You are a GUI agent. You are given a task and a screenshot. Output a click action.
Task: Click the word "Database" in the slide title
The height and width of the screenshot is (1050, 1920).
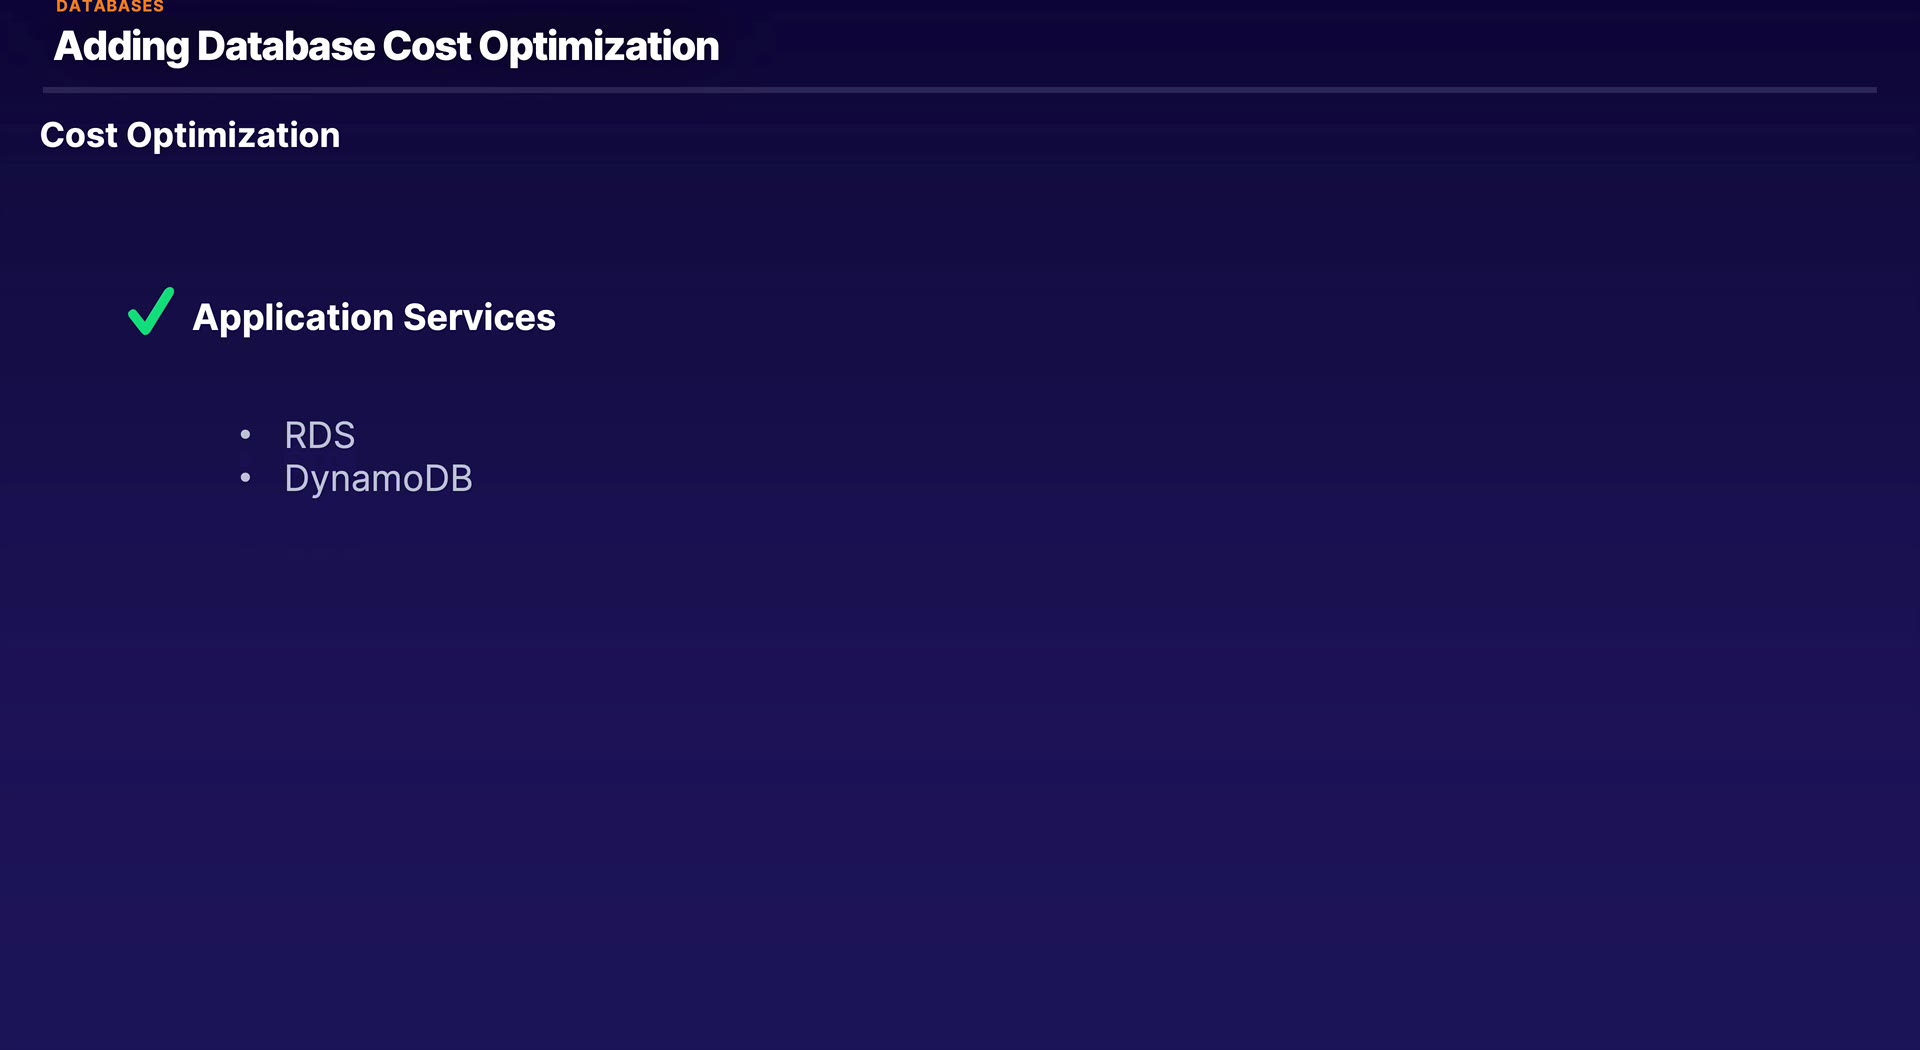point(286,47)
